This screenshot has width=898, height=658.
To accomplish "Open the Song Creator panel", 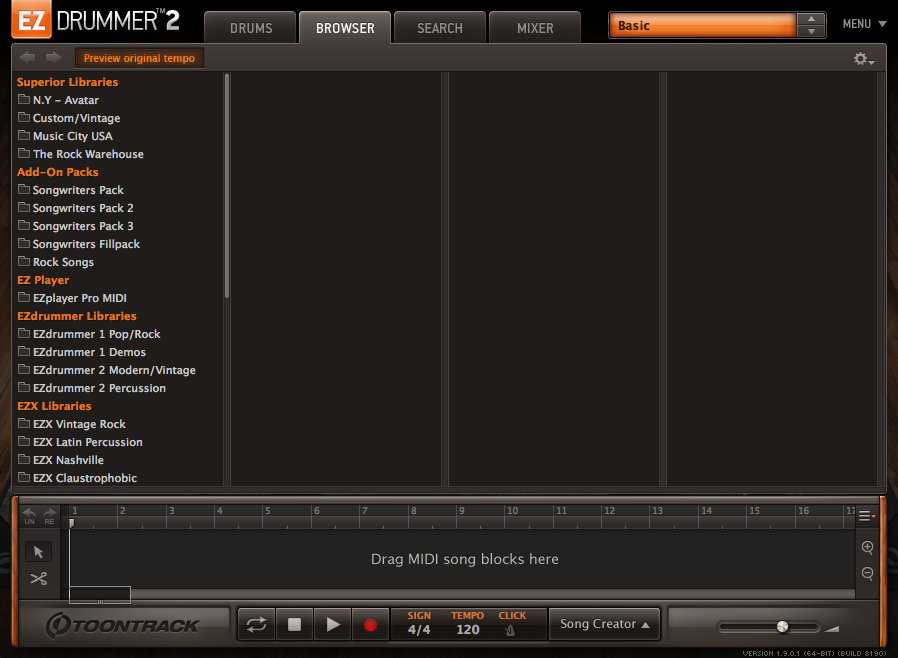I will 604,623.
